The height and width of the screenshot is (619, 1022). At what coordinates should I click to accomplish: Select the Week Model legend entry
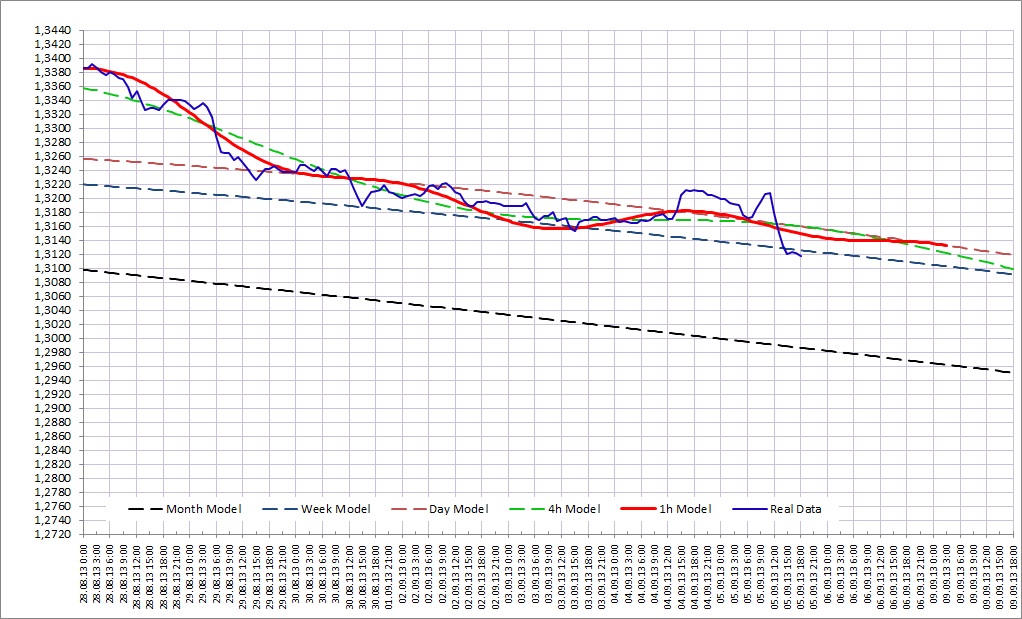coord(316,509)
